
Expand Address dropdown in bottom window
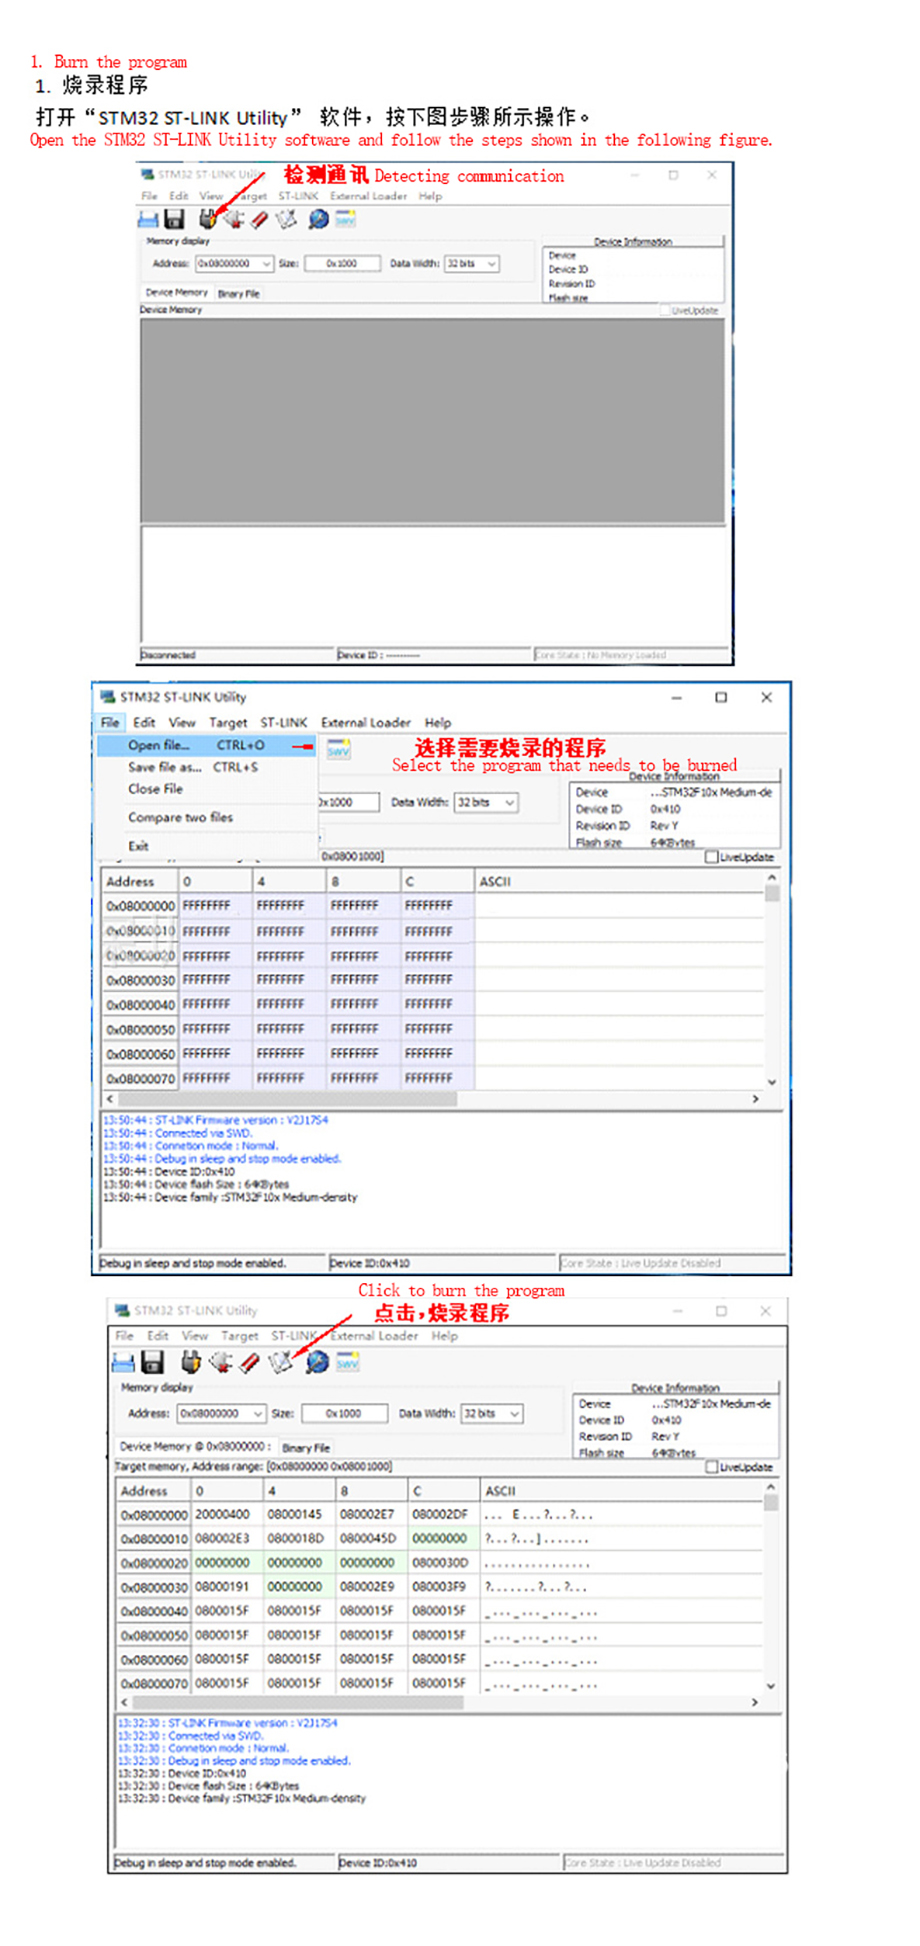click(x=258, y=1414)
